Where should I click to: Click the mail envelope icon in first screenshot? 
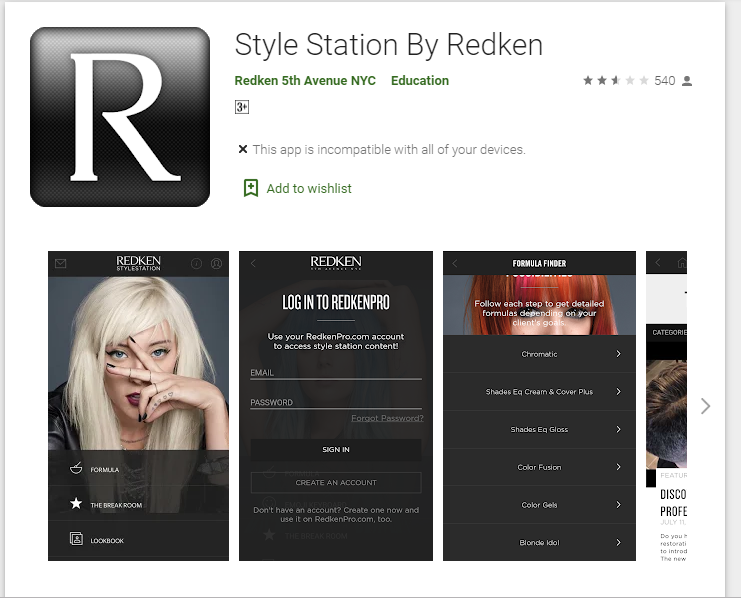click(x=61, y=264)
